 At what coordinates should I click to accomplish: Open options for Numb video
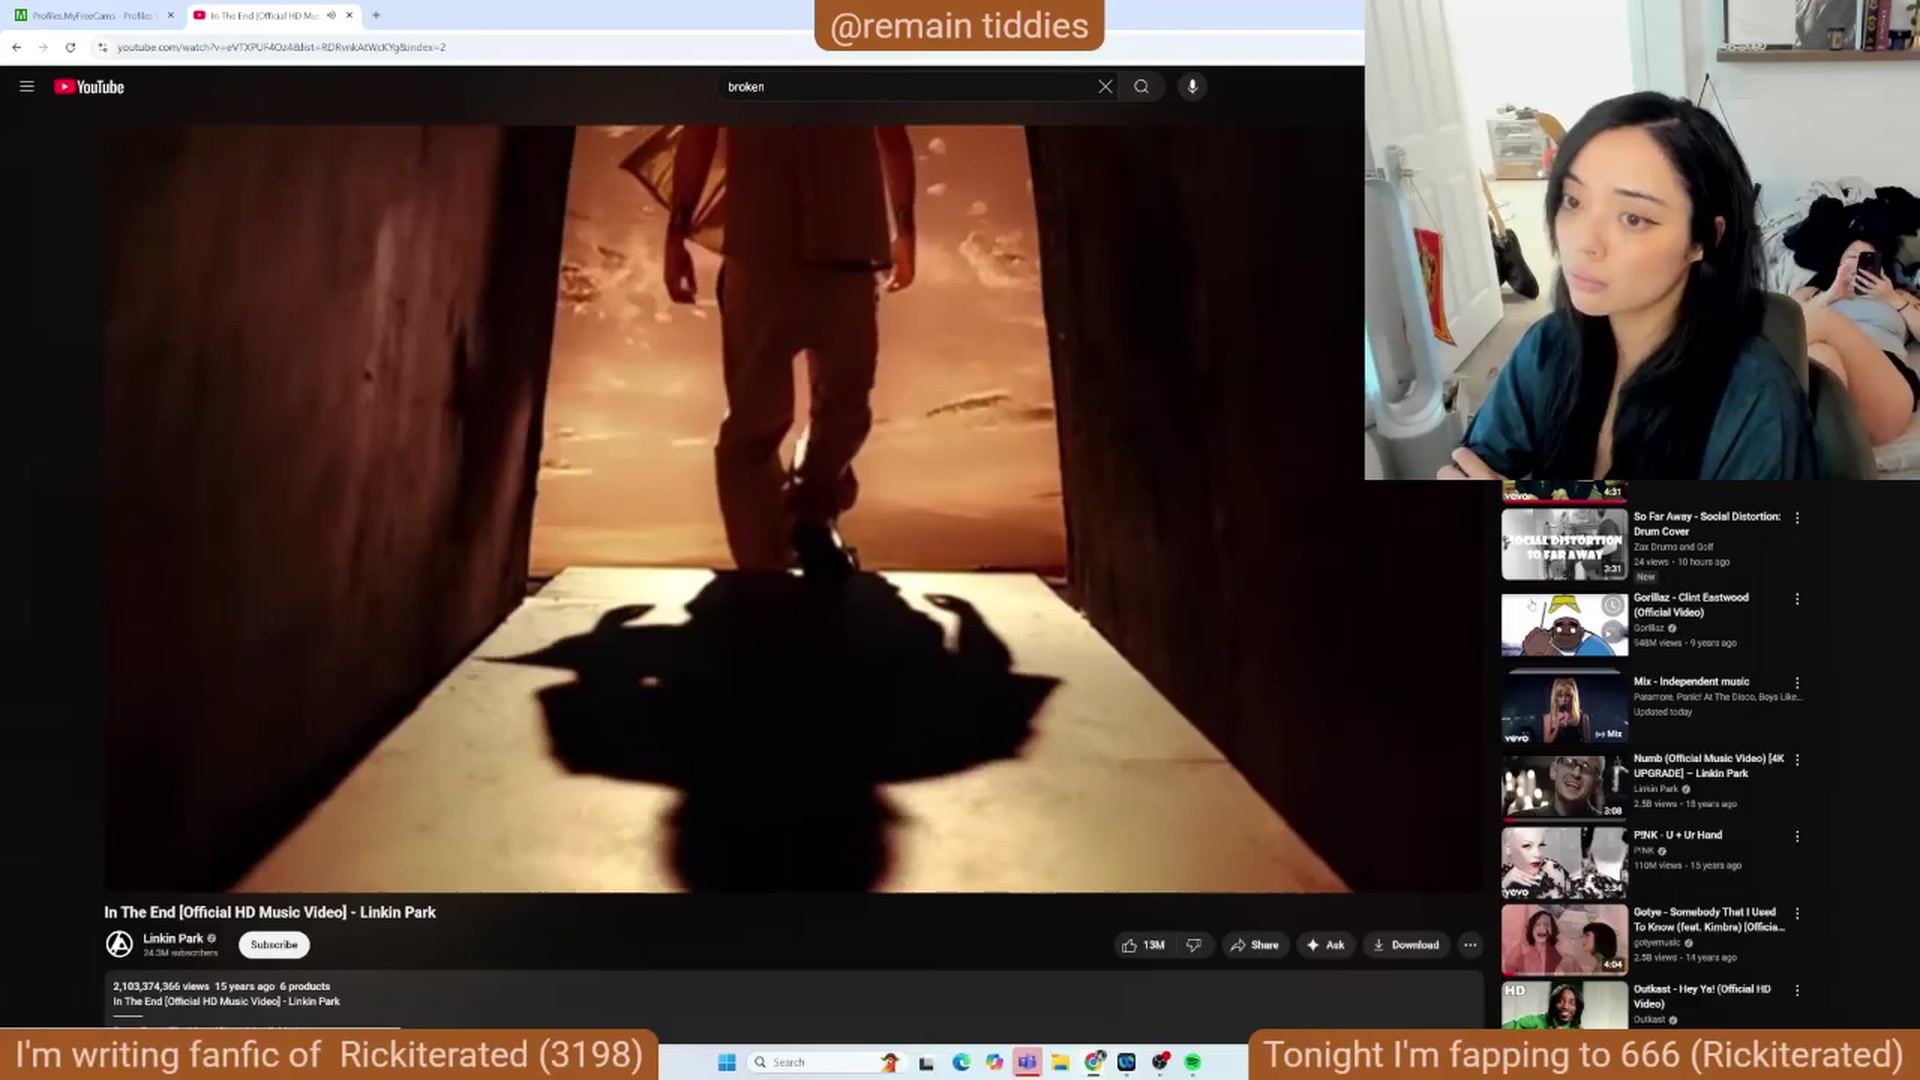tap(1797, 760)
